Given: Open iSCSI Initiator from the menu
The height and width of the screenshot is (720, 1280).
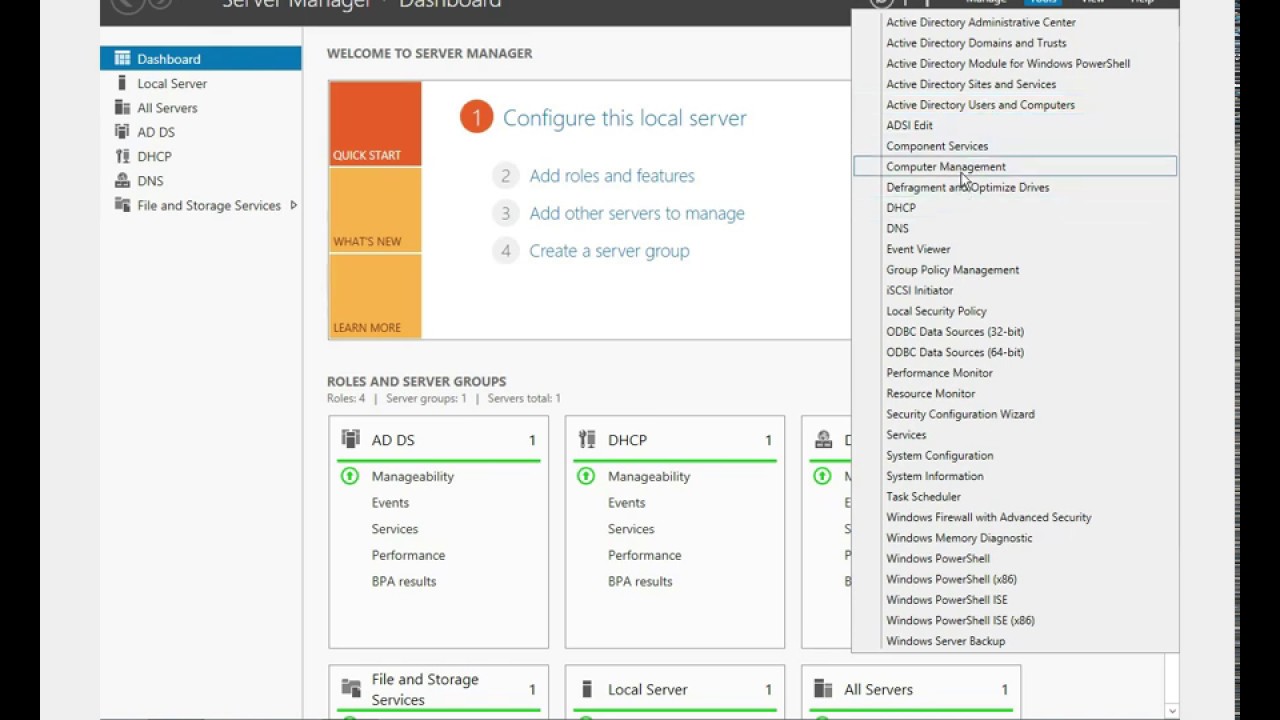Looking at the screenshot, I should coord(919,290).
